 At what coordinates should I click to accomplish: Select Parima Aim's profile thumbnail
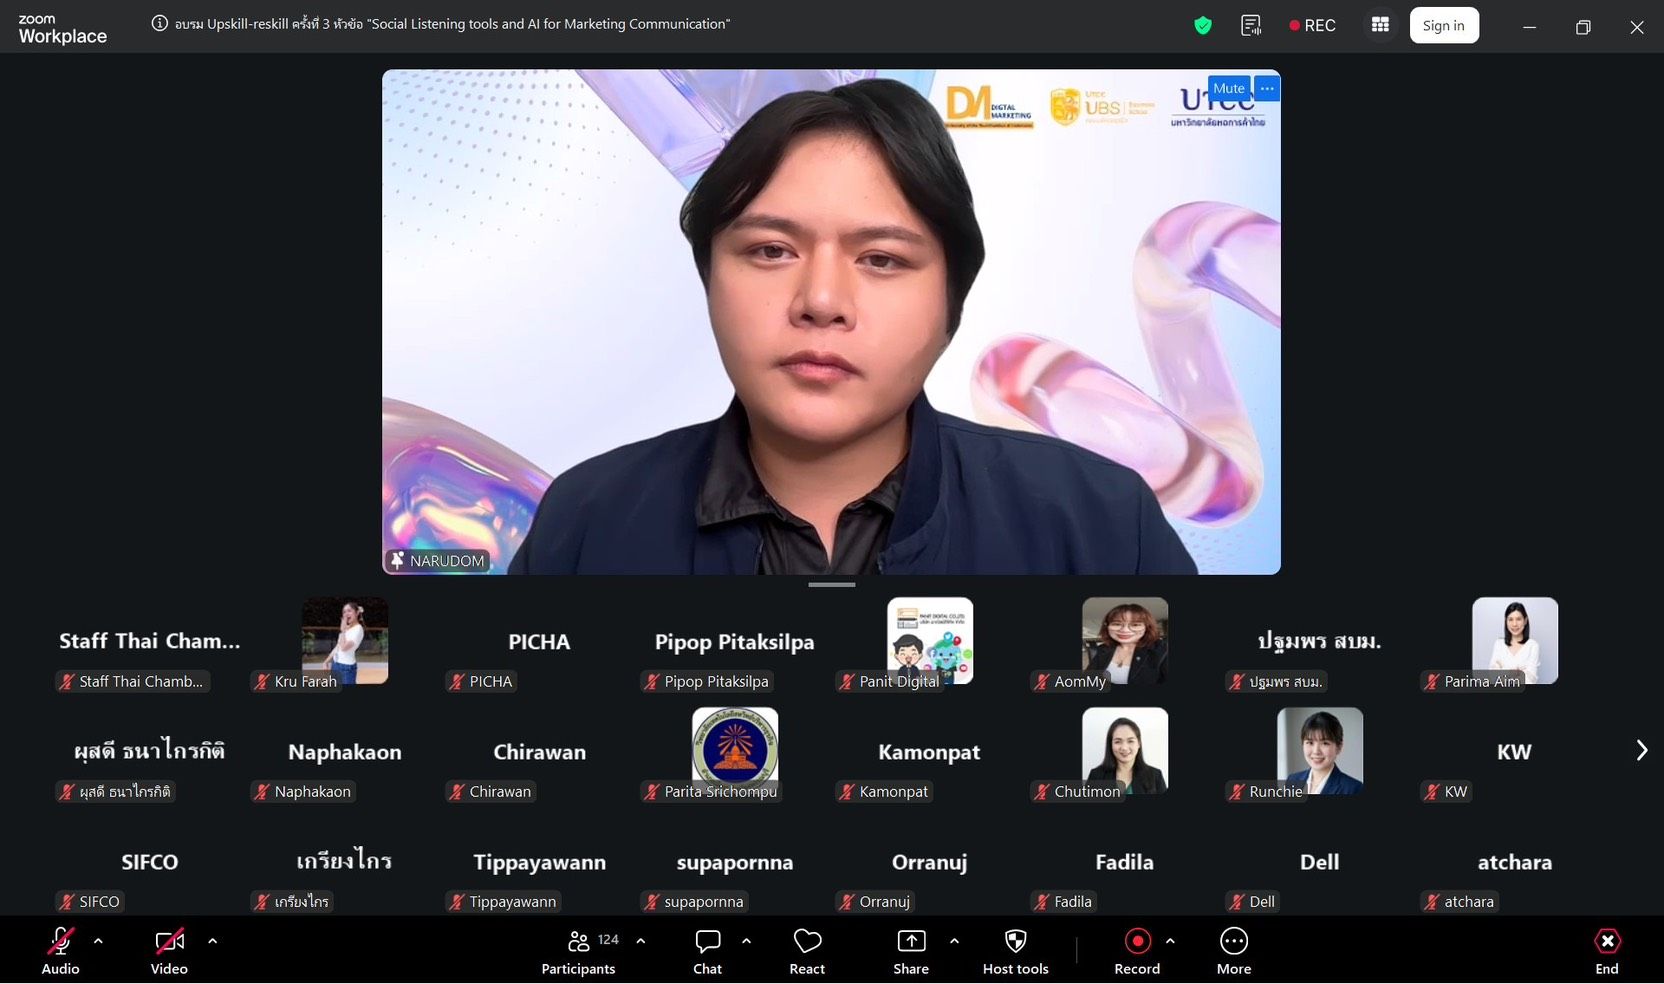[1515, 641]
